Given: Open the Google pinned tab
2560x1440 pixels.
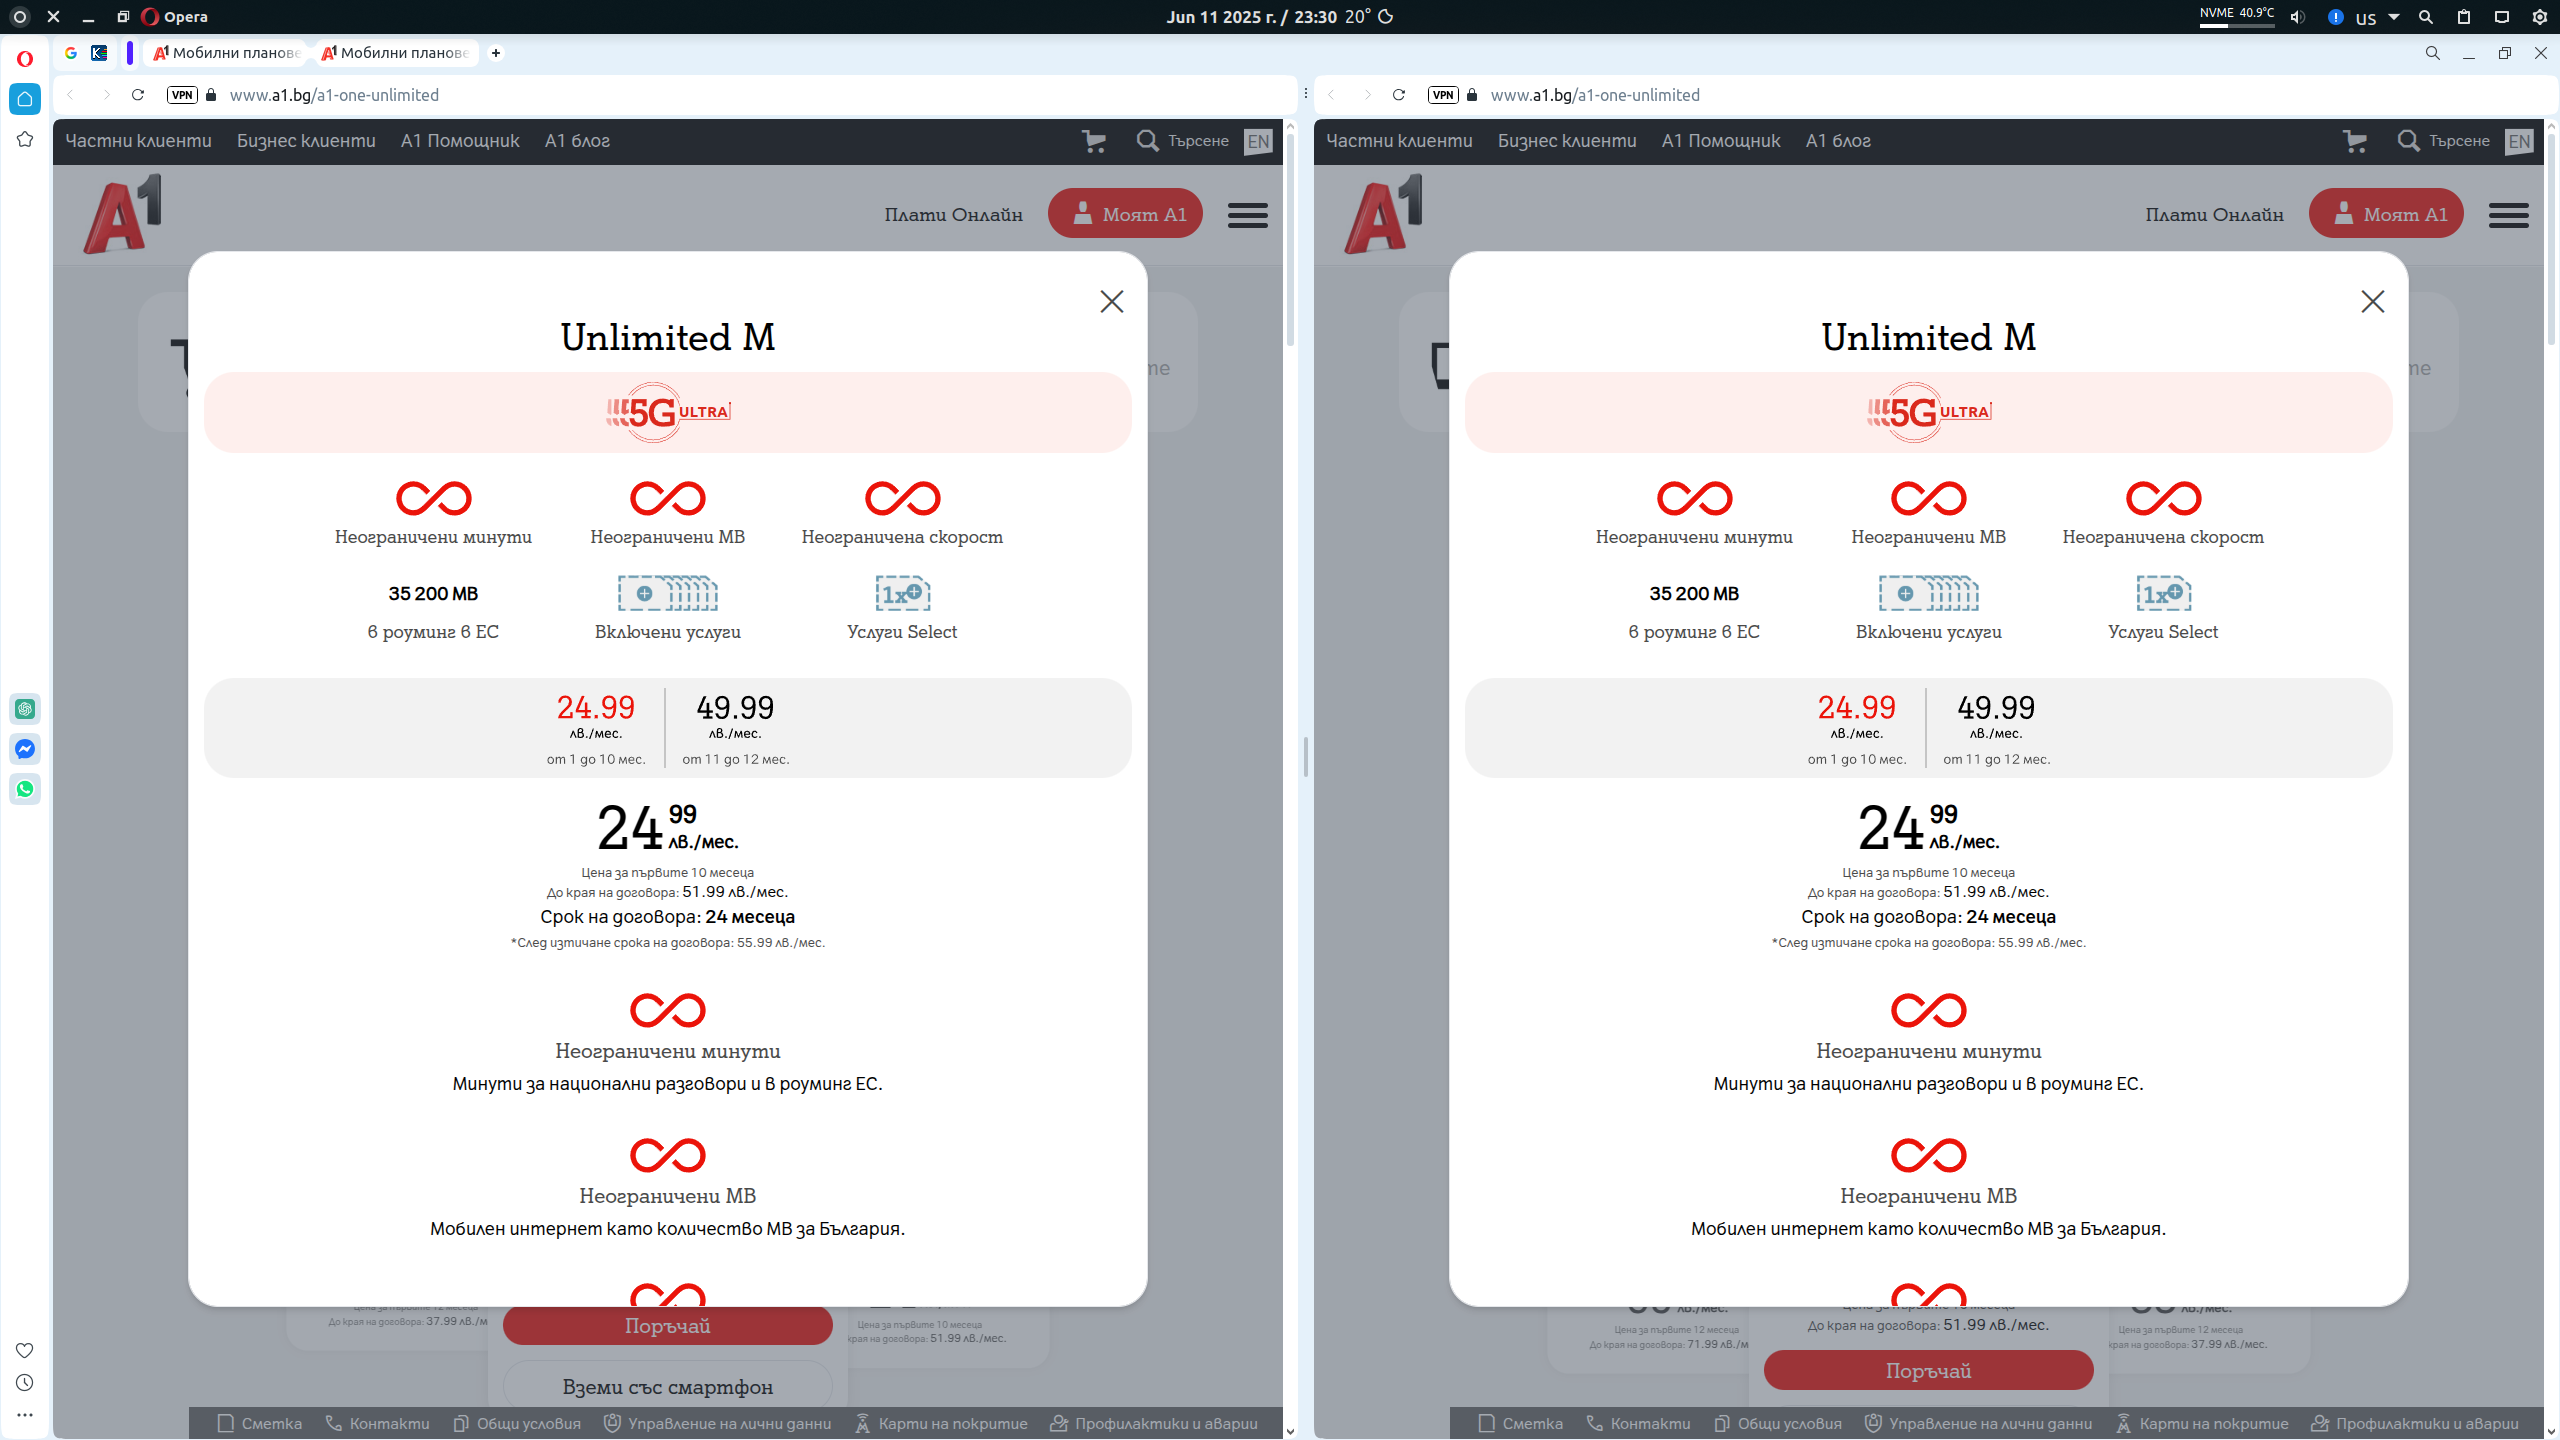Looking at the screenshot, I should click(71, 53).
